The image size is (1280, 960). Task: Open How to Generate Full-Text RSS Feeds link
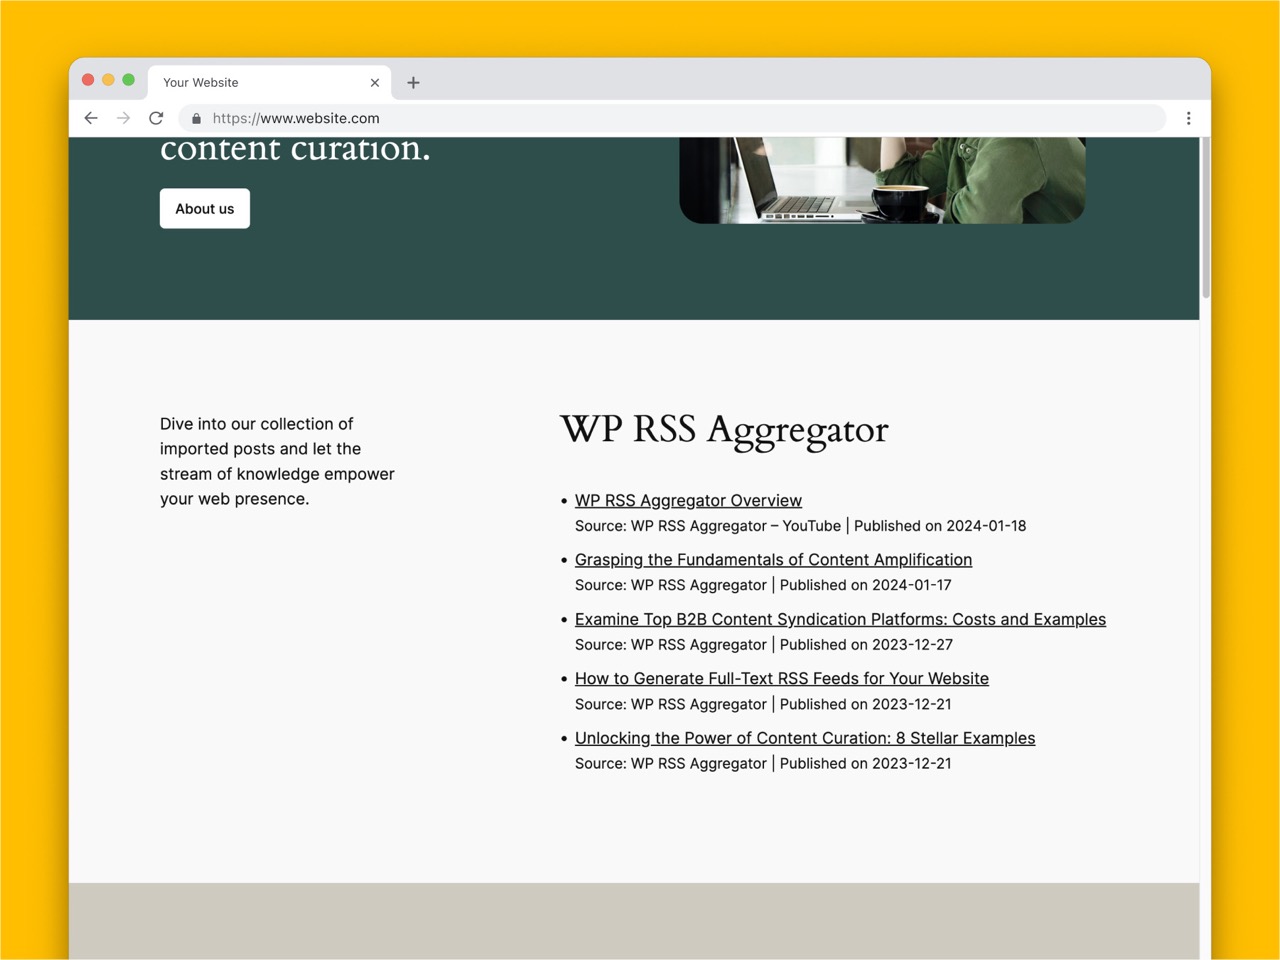pos(781,678)
